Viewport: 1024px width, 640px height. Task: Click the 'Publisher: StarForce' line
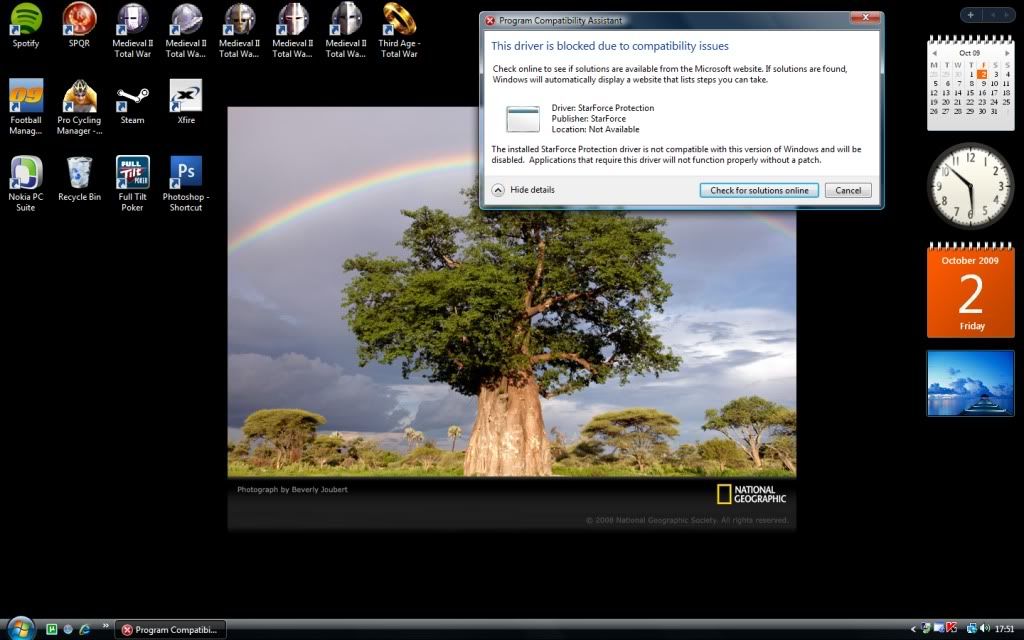tap(588, 119)
